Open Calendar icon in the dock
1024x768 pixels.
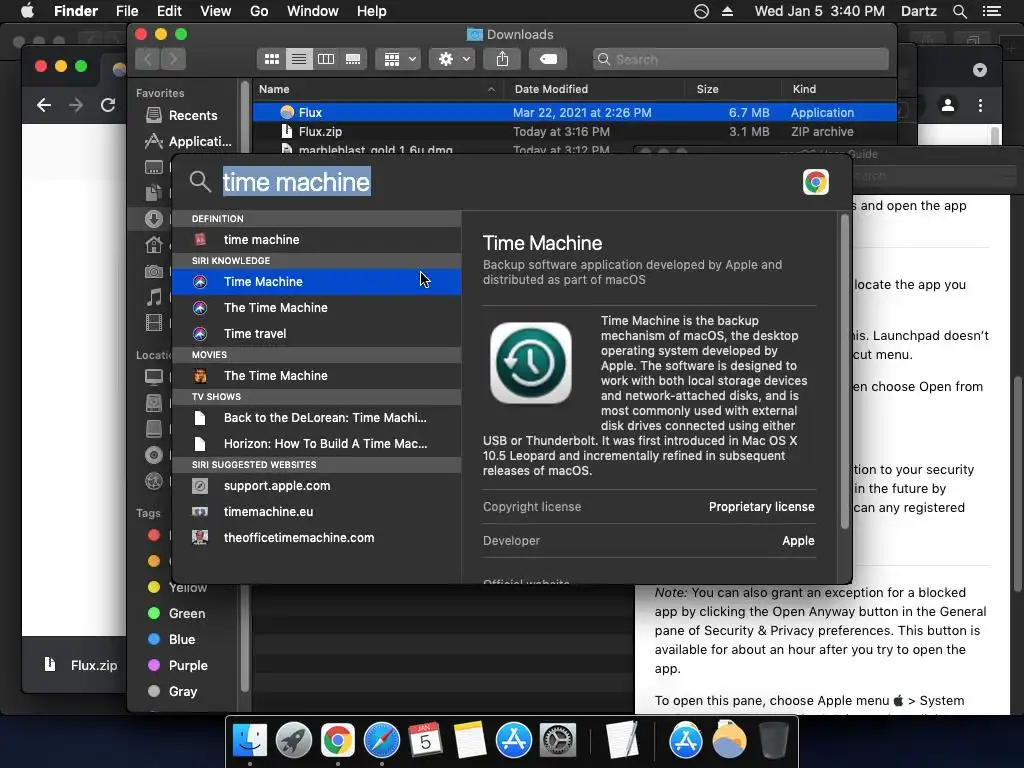point(425,741)
